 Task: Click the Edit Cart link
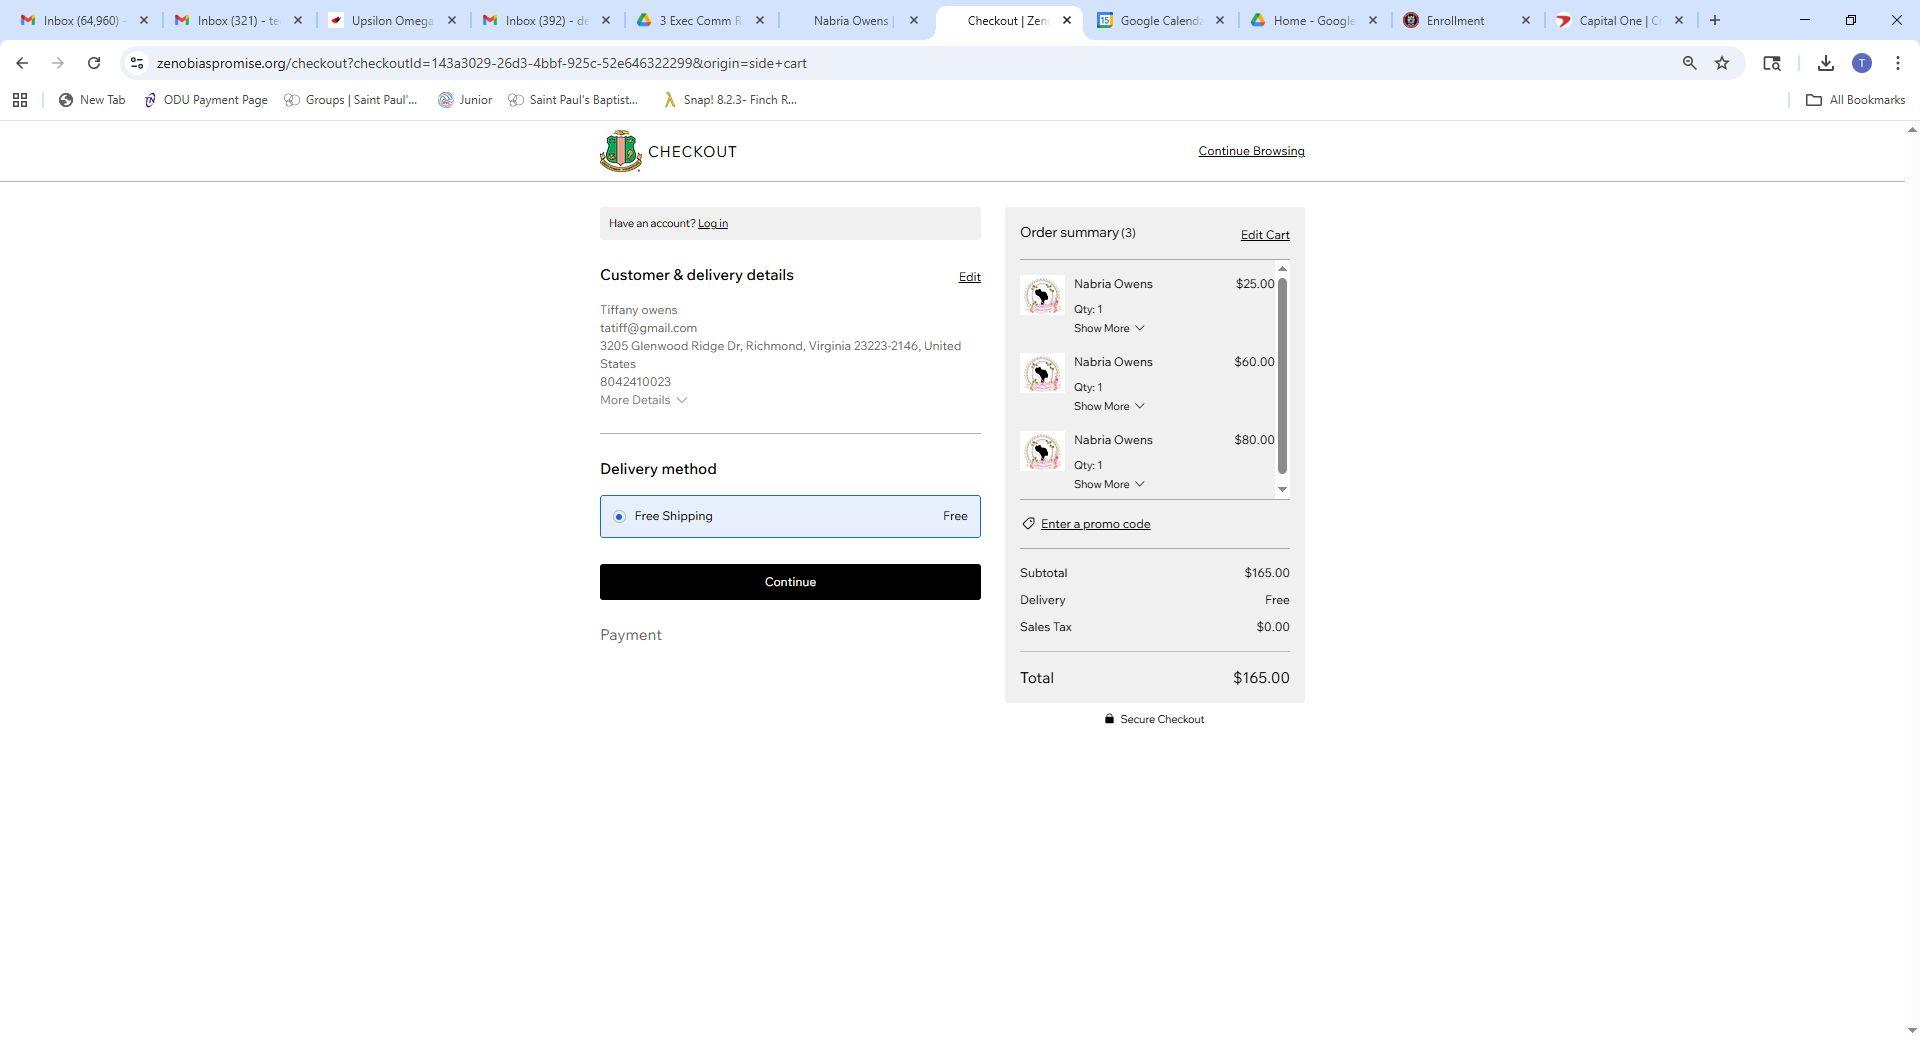click(x=1265, y=235)
